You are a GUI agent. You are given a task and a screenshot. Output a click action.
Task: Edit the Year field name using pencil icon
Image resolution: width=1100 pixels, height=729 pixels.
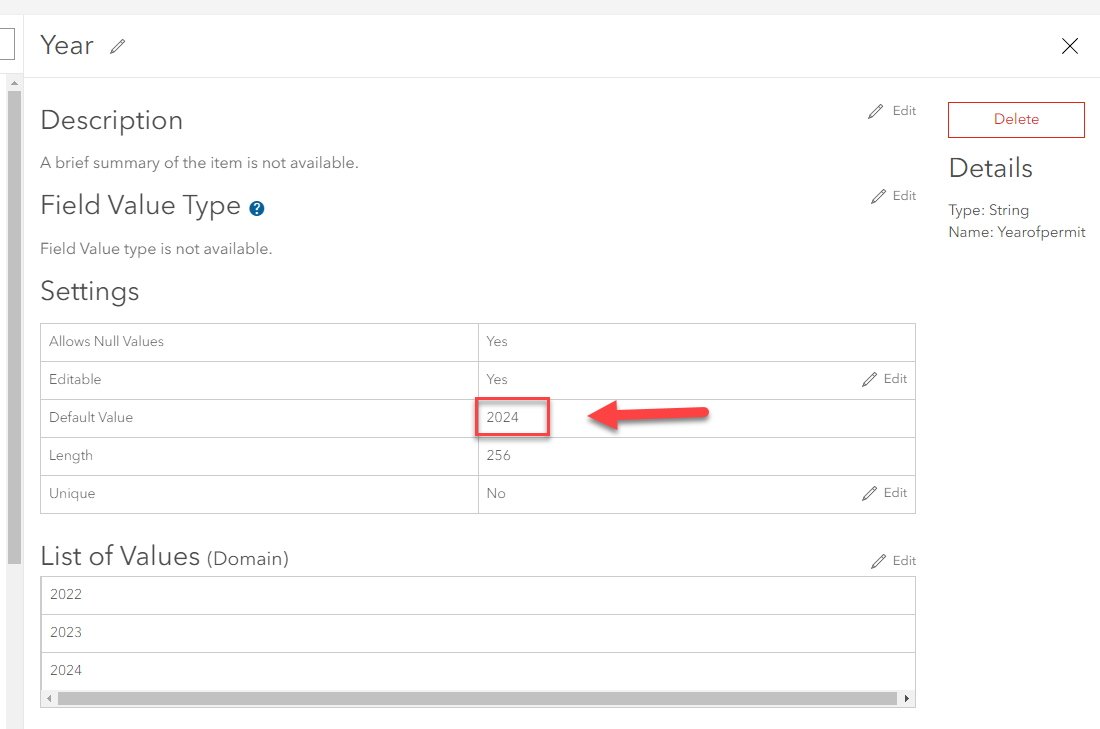point(117,46)
